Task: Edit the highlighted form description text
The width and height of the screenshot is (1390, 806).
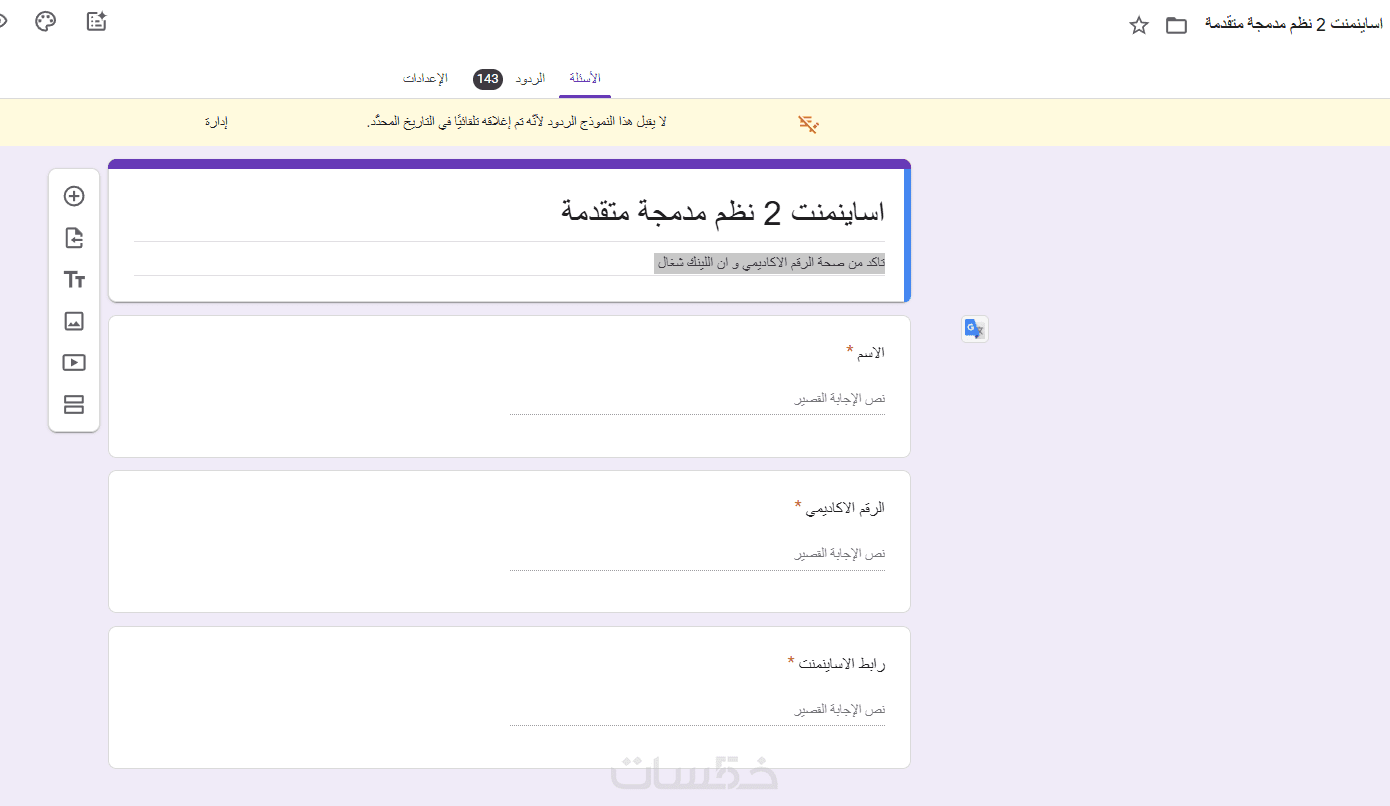Action: click(770, 262)
